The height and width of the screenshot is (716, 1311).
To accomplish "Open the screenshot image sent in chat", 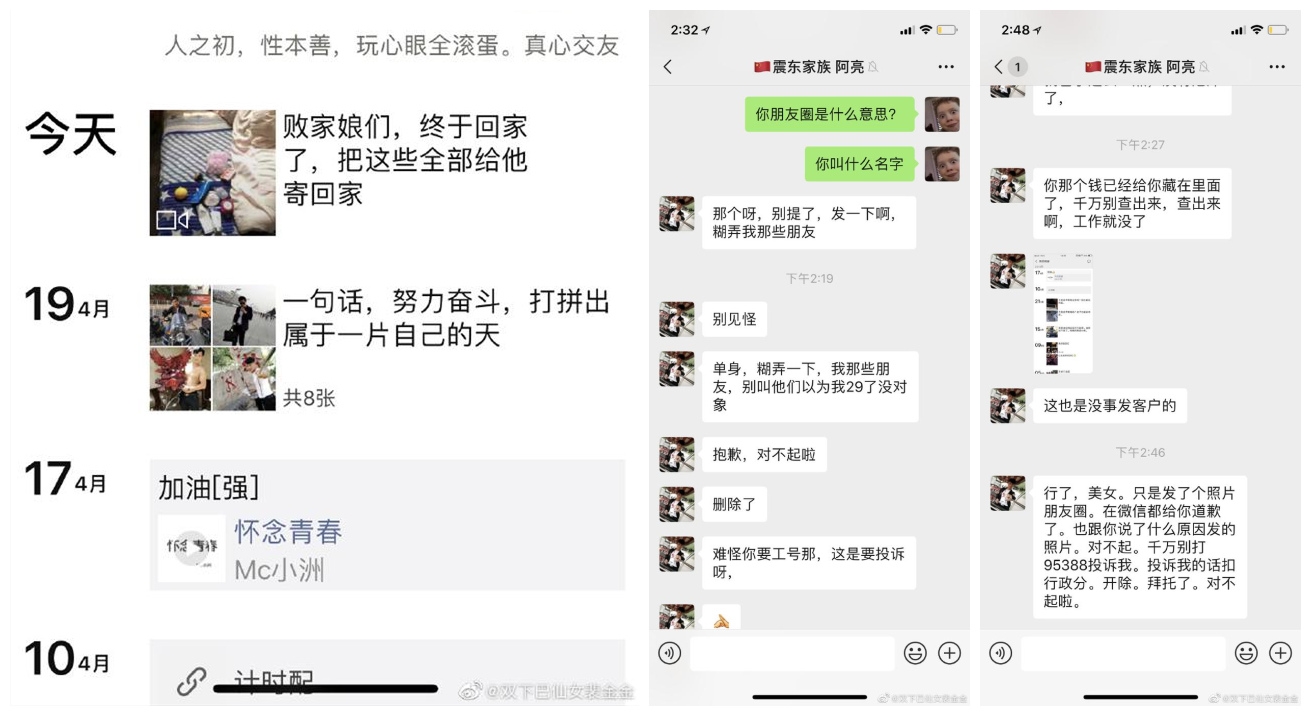I will point(1063,313).
